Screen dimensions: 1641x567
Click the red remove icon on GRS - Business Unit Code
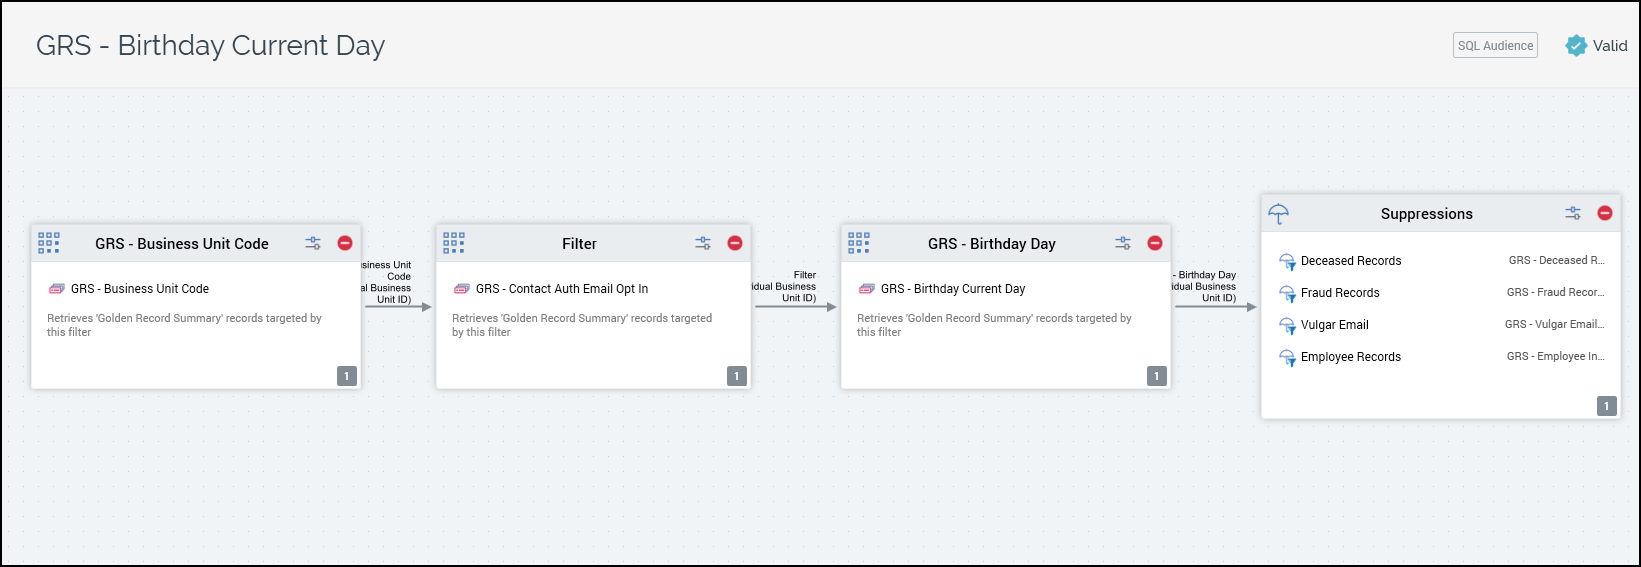point(345,243)
